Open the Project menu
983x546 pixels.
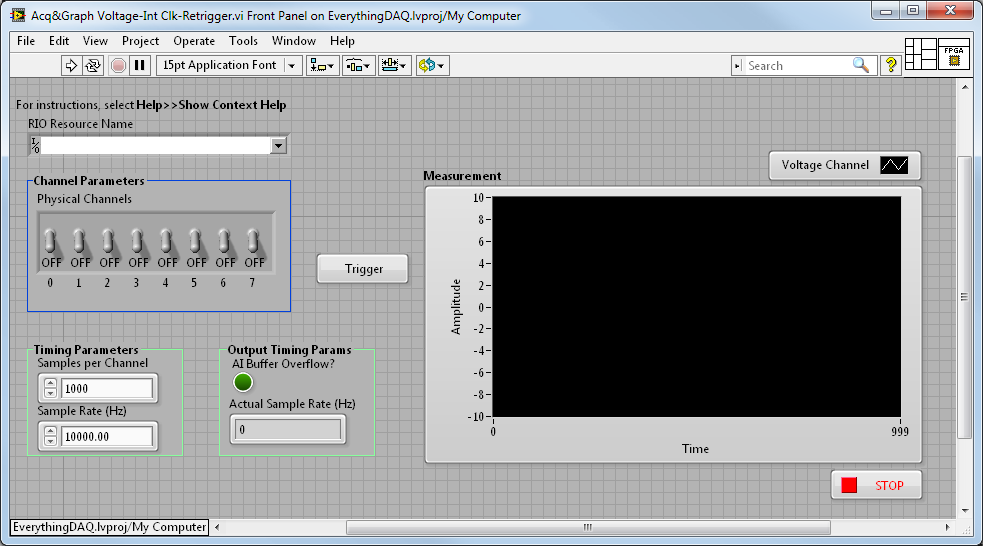click(x=140, y=41)
